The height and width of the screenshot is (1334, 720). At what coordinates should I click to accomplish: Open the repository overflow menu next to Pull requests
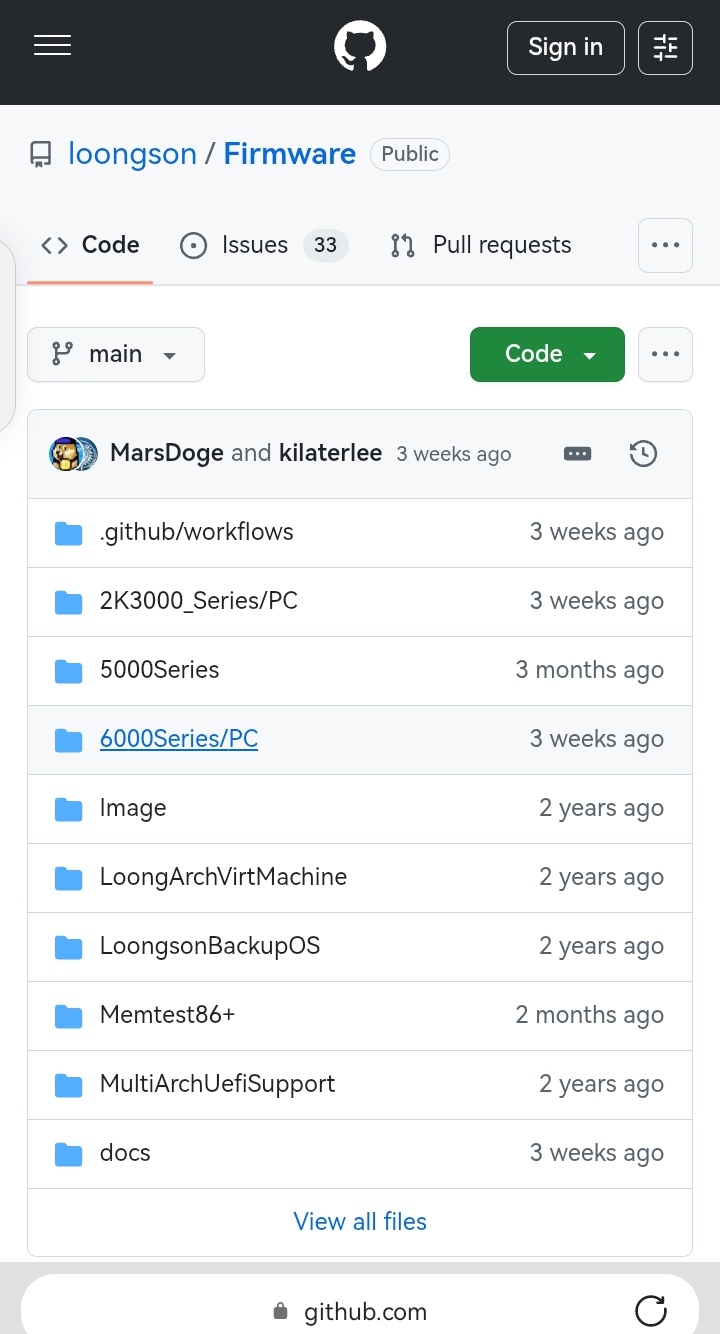tap(665, 245)
